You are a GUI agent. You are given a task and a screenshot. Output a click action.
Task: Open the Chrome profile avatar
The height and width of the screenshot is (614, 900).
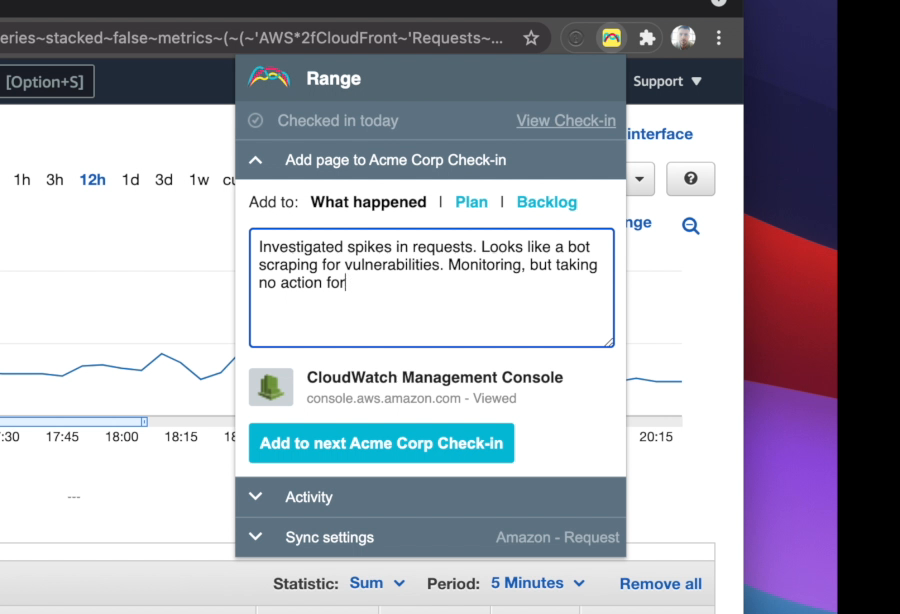(x=682, y=38)
